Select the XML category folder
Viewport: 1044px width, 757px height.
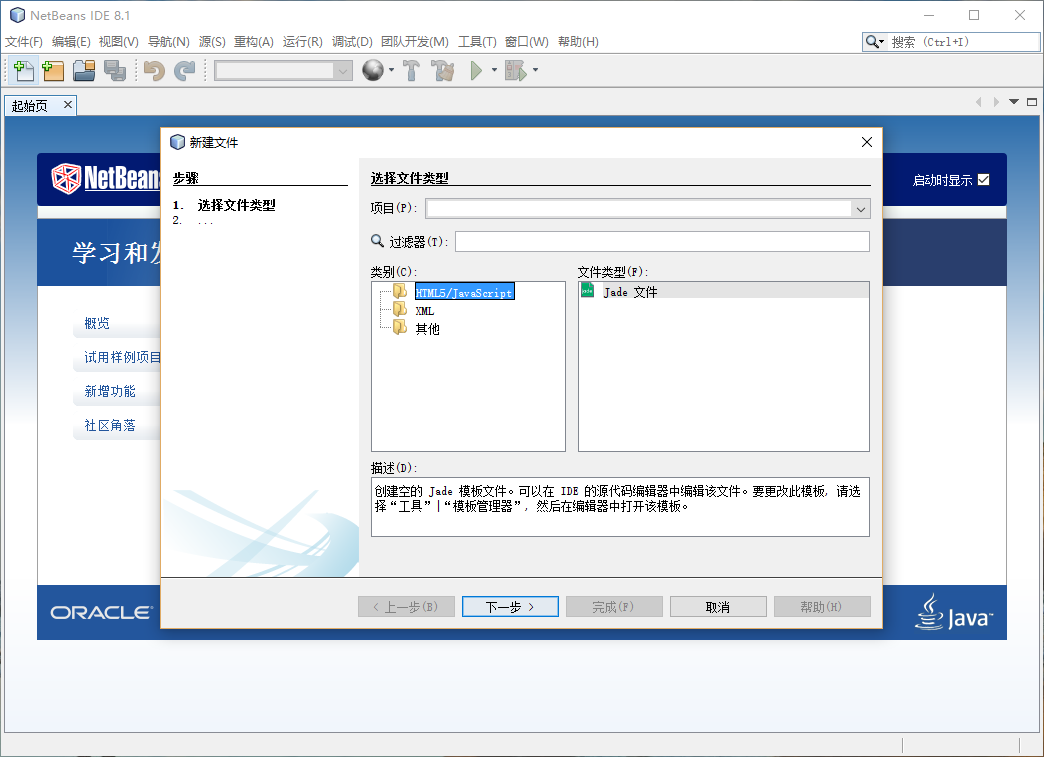tap(424, 311)
